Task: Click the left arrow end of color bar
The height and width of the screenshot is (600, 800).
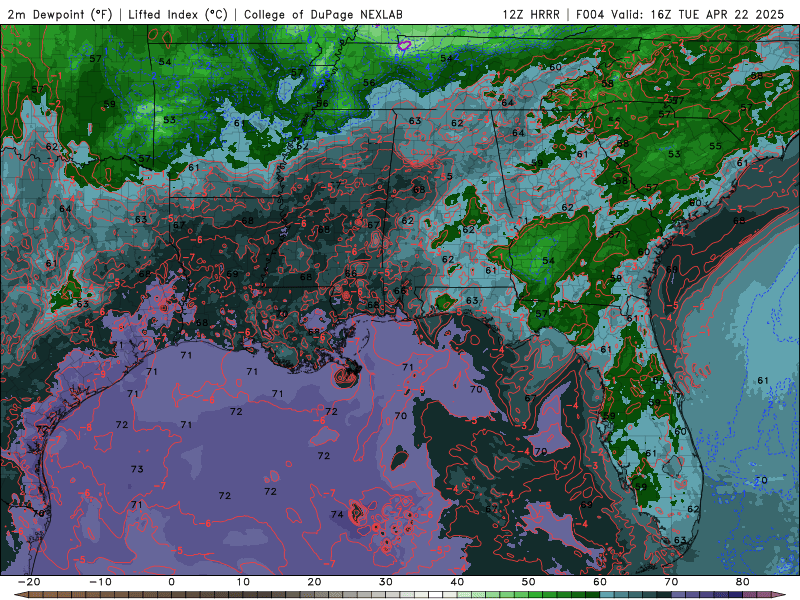Action: (19, 595)
